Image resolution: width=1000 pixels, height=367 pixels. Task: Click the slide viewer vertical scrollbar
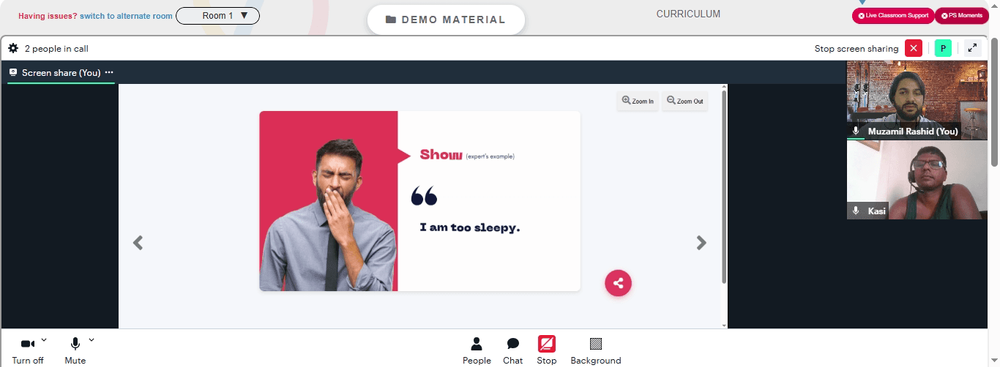point(724,187)
